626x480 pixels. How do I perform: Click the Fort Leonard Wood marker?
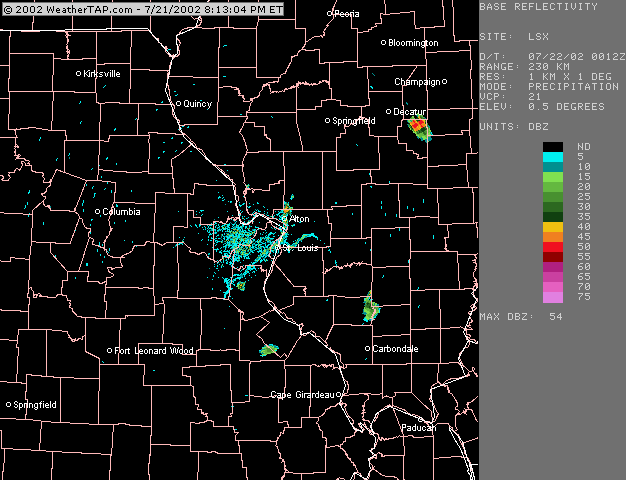coord(110,350)
